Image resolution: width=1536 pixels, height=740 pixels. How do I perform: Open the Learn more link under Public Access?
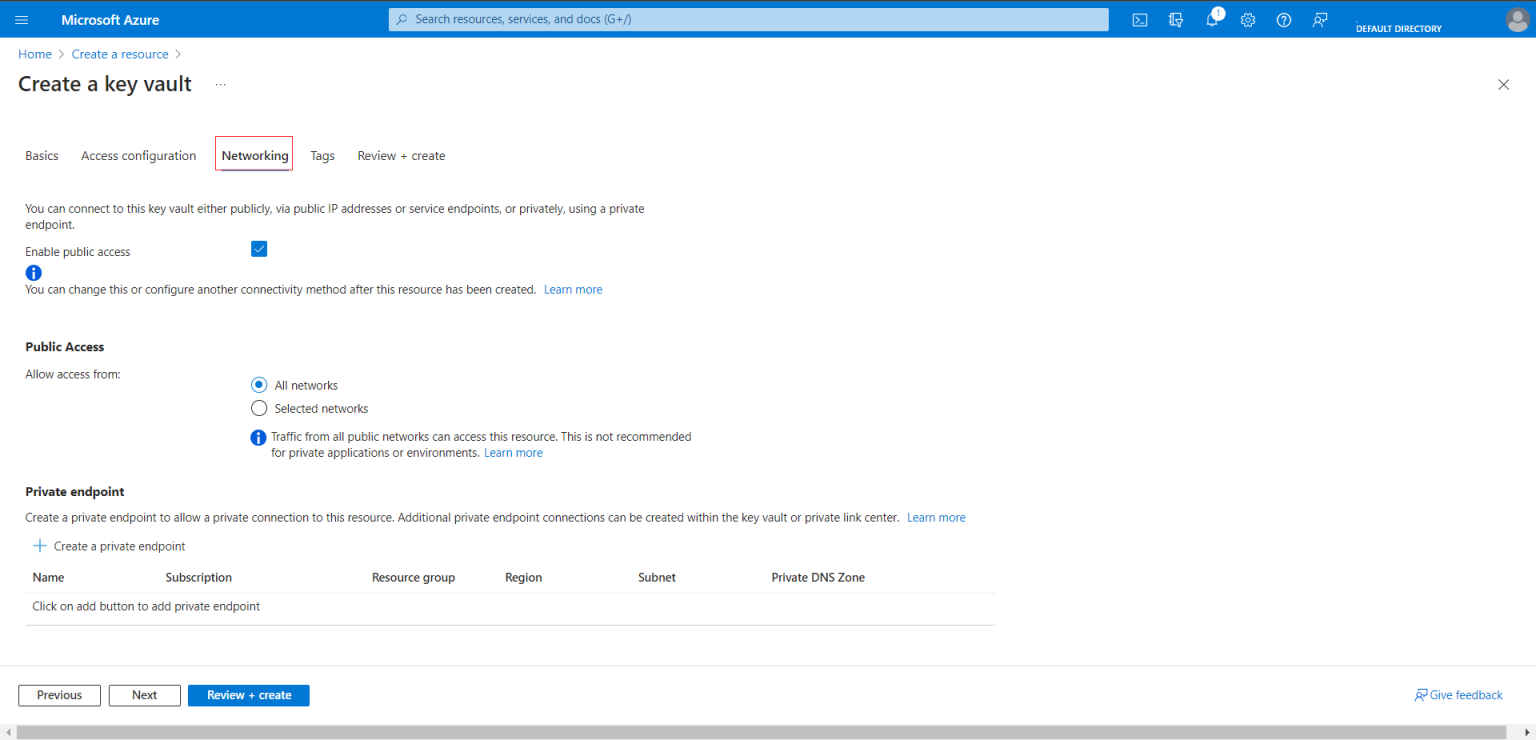[513, 452]
